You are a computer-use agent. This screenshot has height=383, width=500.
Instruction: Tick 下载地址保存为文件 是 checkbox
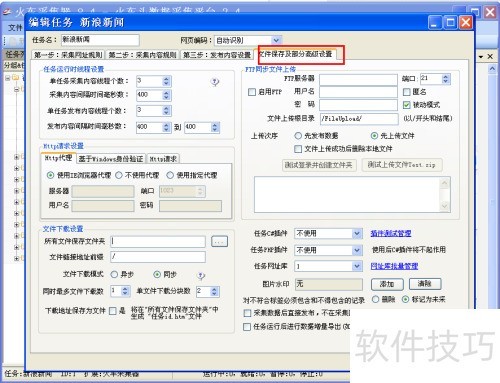click(113, 311)
